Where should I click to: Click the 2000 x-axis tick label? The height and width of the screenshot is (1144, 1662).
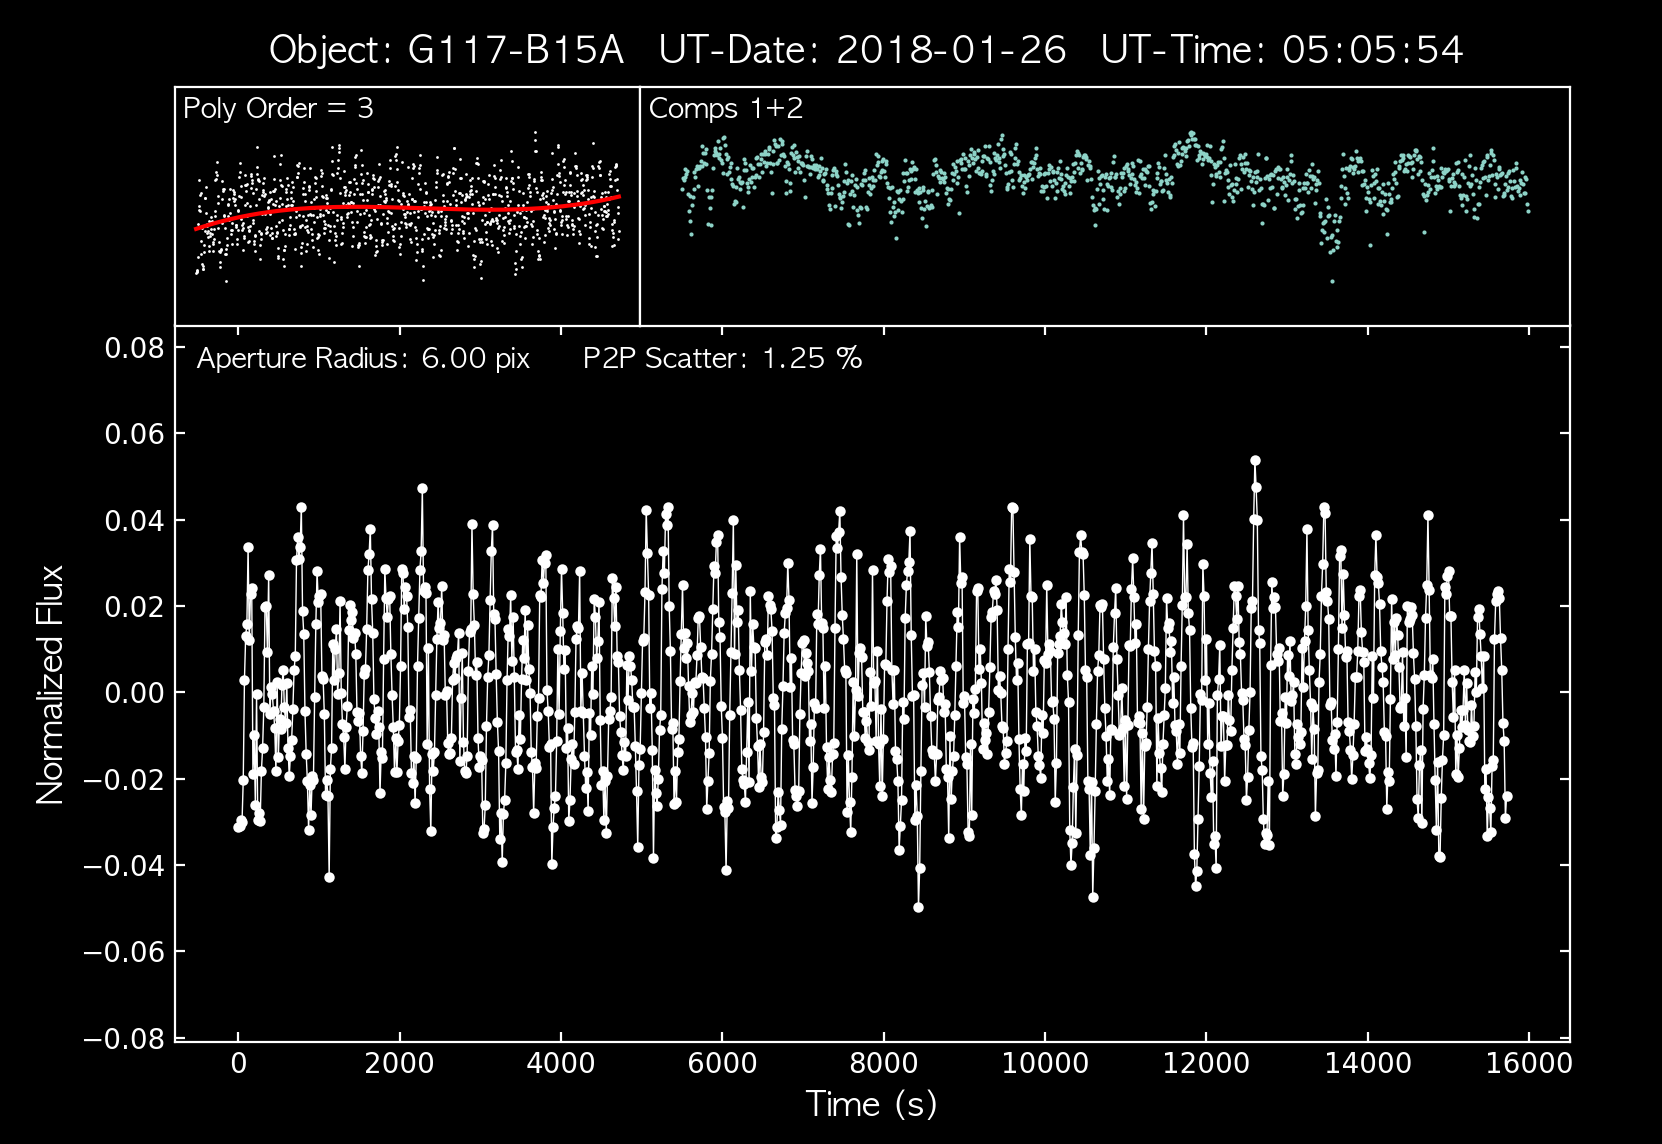pos(399,1063)
